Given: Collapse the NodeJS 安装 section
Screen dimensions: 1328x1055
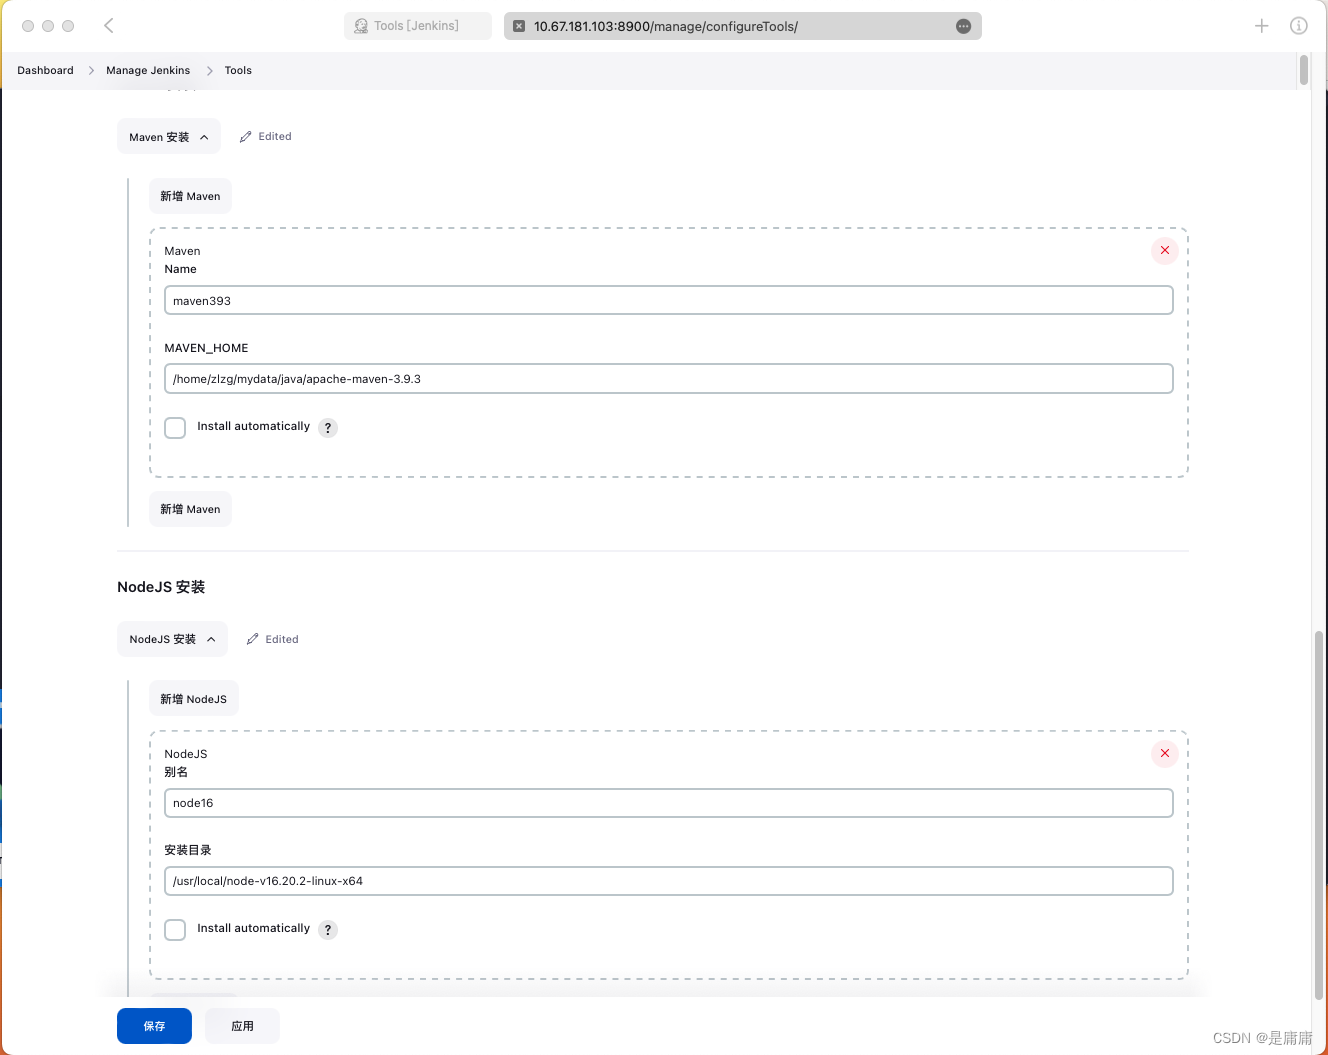Looking at the screenshot, I should click(x=172, y=639).
